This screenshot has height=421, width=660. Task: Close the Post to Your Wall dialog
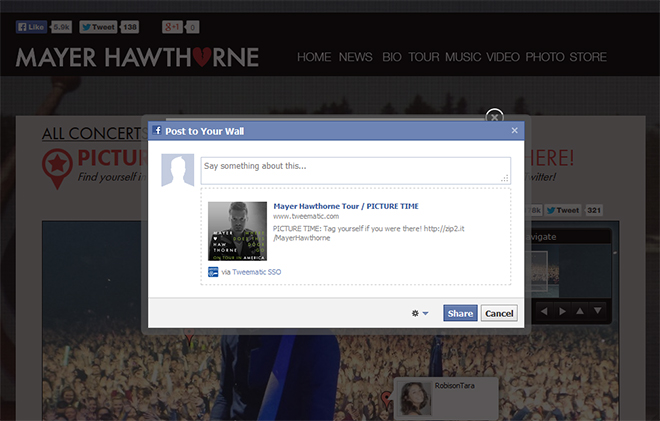click(514, 131)
